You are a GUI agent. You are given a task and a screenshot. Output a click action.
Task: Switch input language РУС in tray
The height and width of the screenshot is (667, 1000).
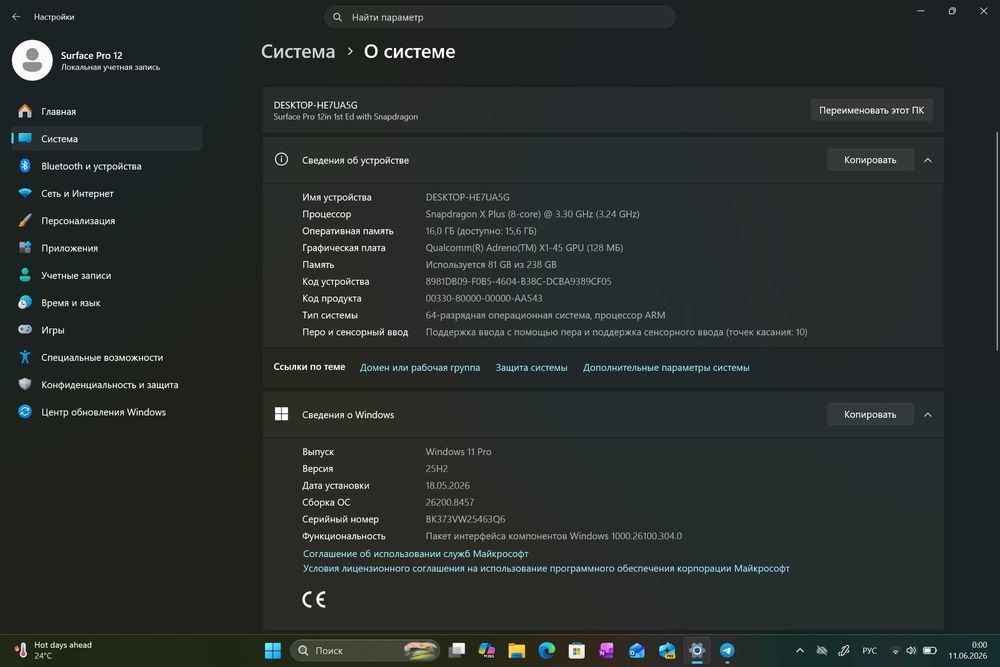[x=869, y=650]
